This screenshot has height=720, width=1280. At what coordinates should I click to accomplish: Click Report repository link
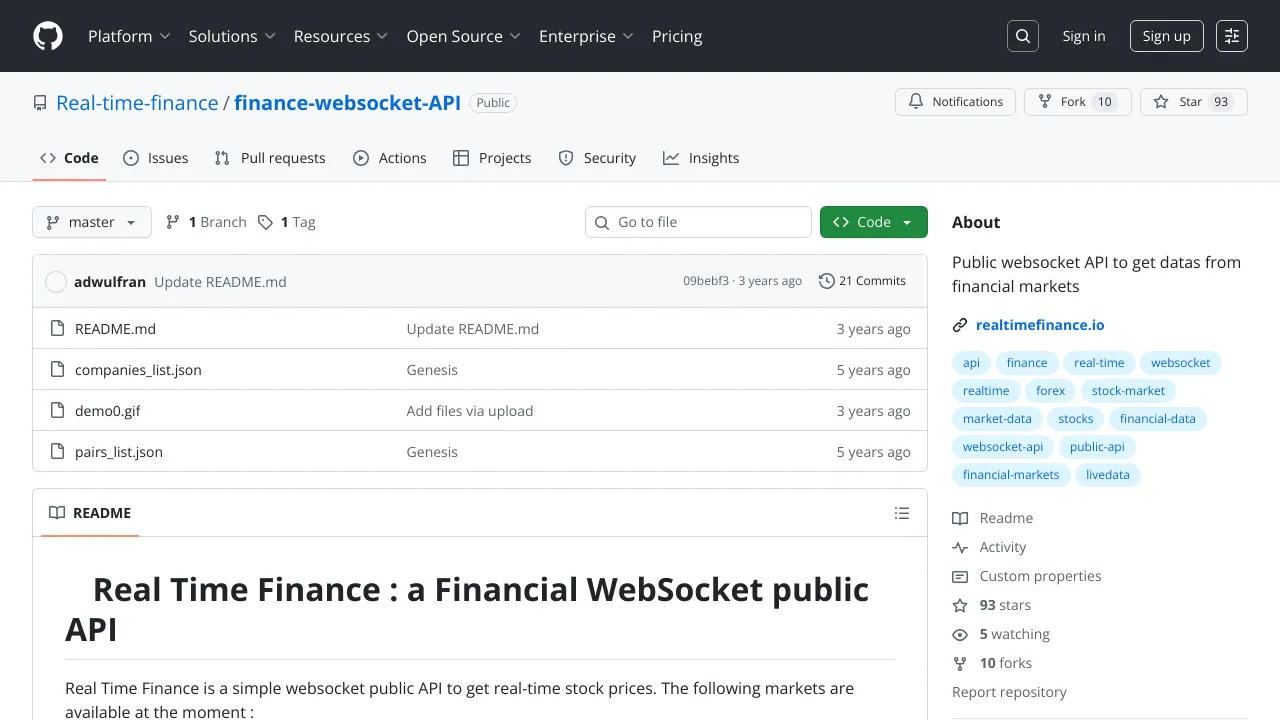(1009, 692)
